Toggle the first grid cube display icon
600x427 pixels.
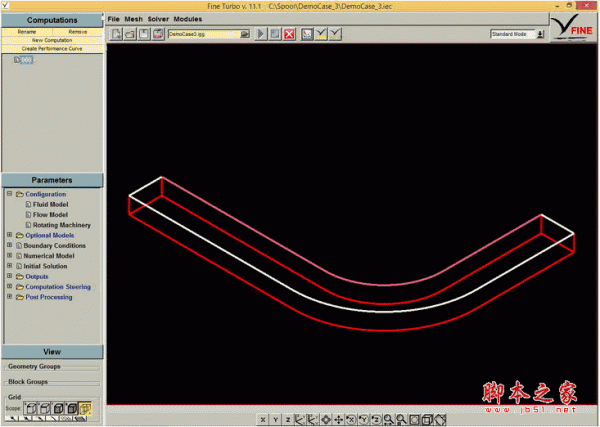30,409
